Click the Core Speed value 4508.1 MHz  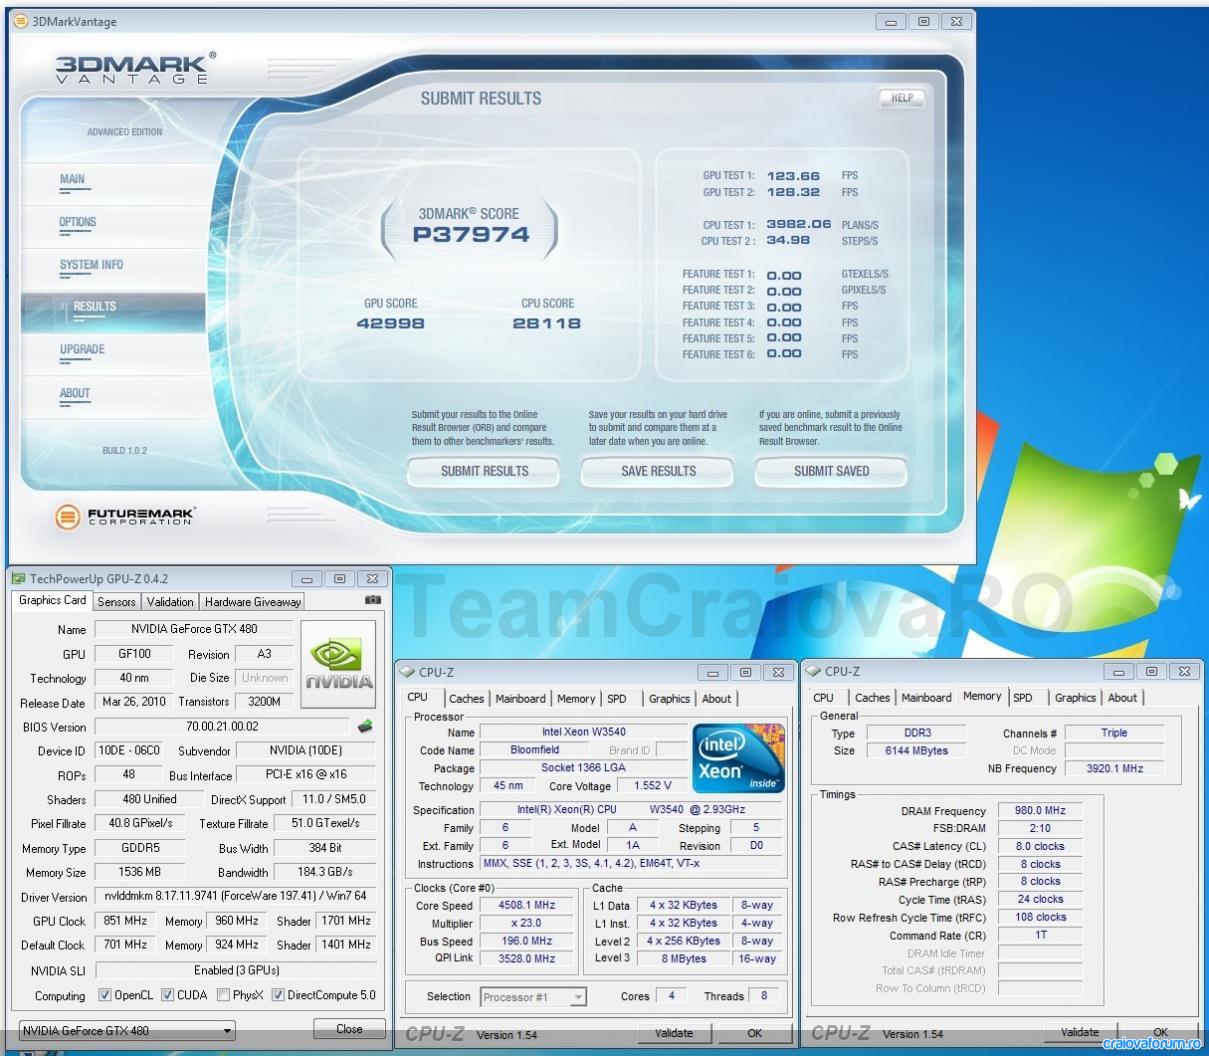(x=527, y=905)
